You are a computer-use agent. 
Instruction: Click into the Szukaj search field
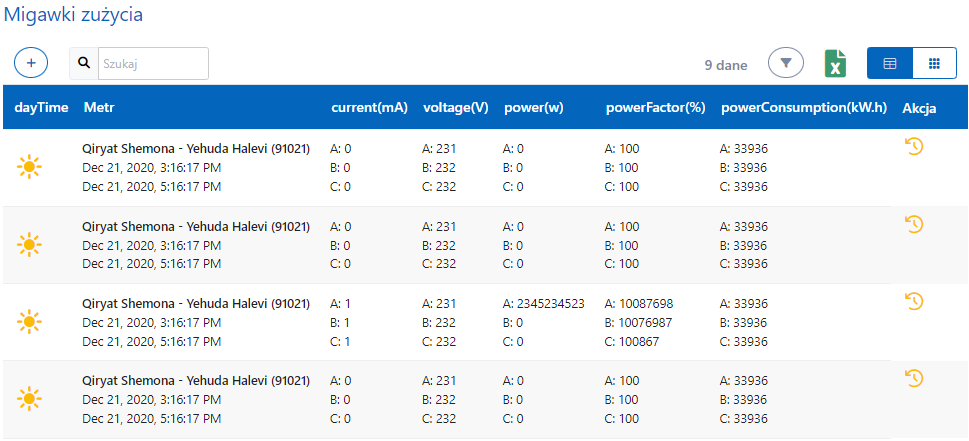(152, 63)
